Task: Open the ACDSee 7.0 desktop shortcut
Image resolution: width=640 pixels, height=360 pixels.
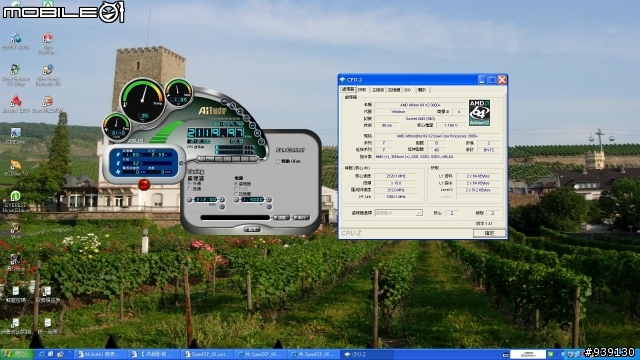Action: (x=16, y=168)
